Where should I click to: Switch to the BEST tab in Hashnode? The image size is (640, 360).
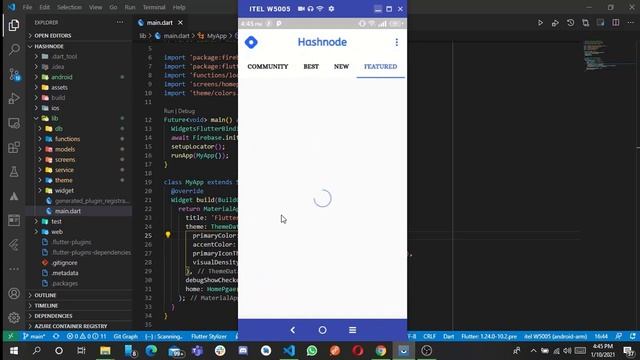point(311,67)
